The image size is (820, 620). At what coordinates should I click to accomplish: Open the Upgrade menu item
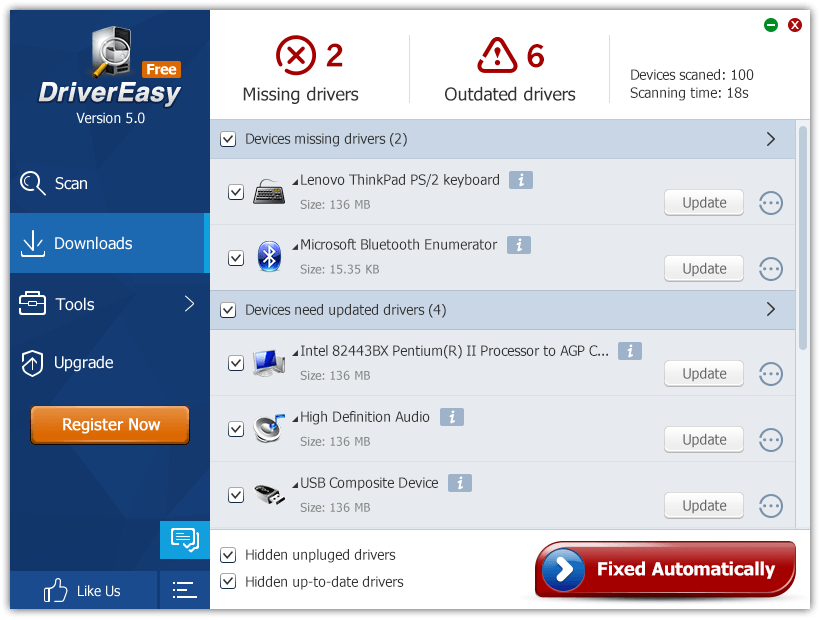tap(83, 363)
